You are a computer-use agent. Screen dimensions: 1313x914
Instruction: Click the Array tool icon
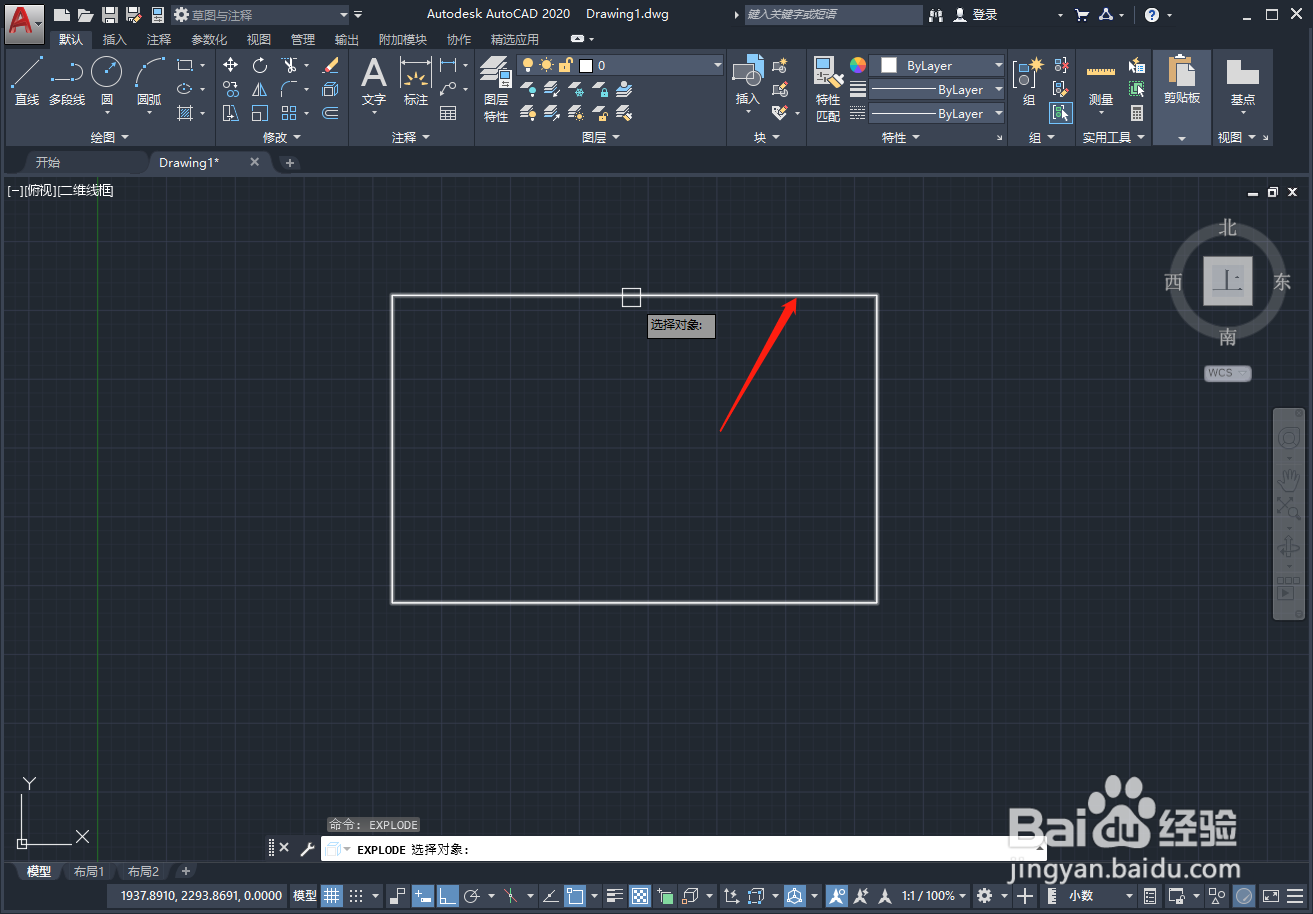[x=289, y=113]
